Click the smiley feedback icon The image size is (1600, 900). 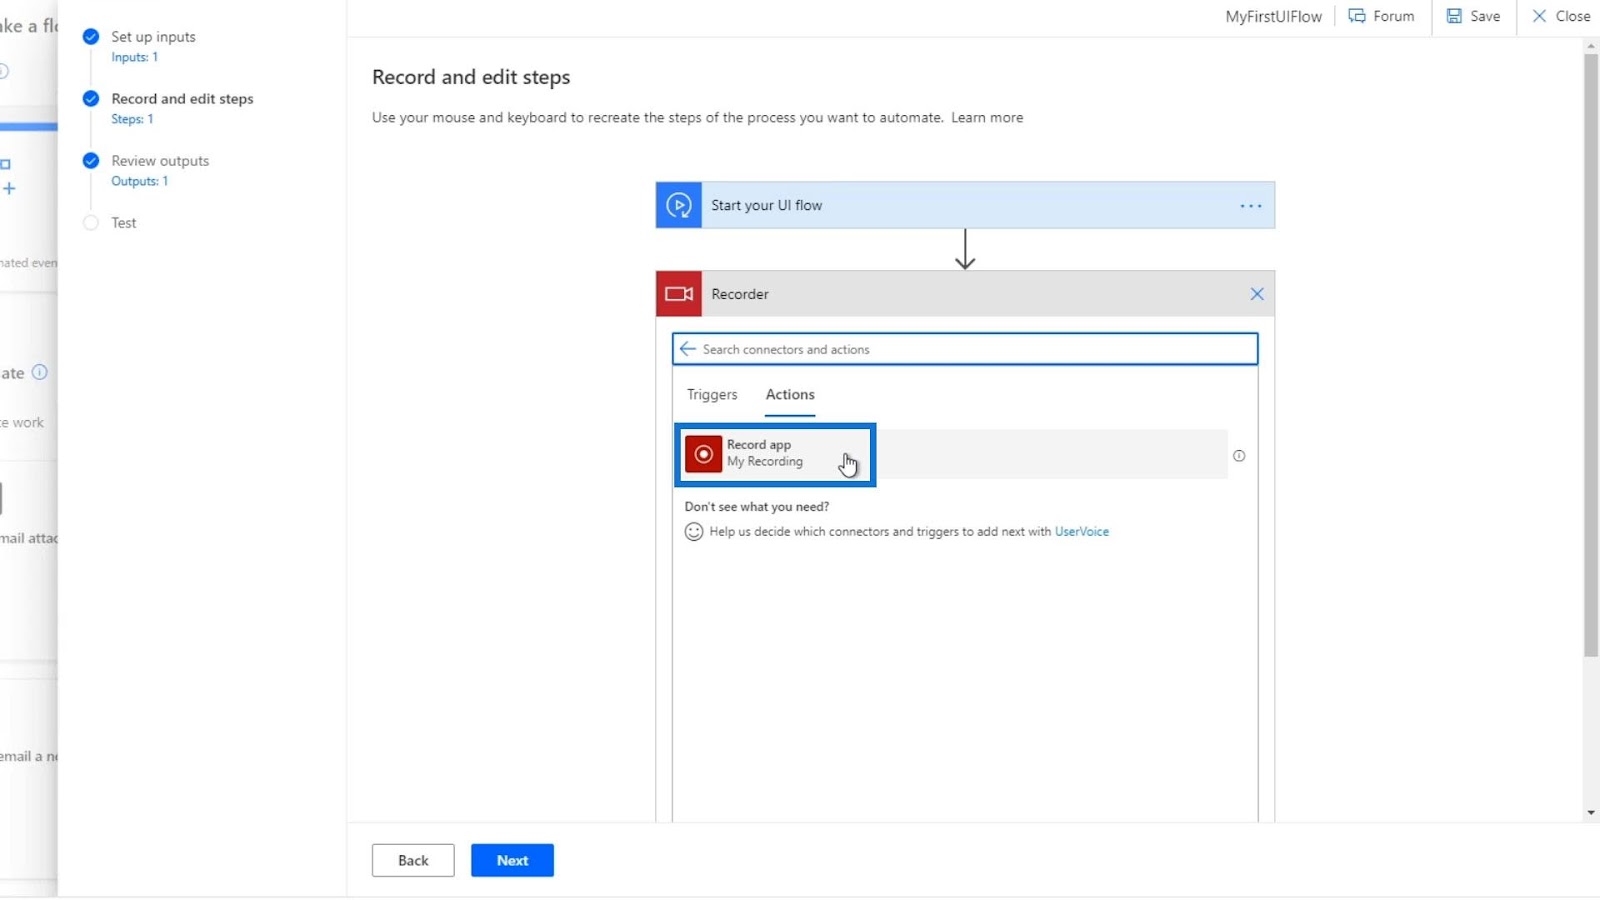694,532
